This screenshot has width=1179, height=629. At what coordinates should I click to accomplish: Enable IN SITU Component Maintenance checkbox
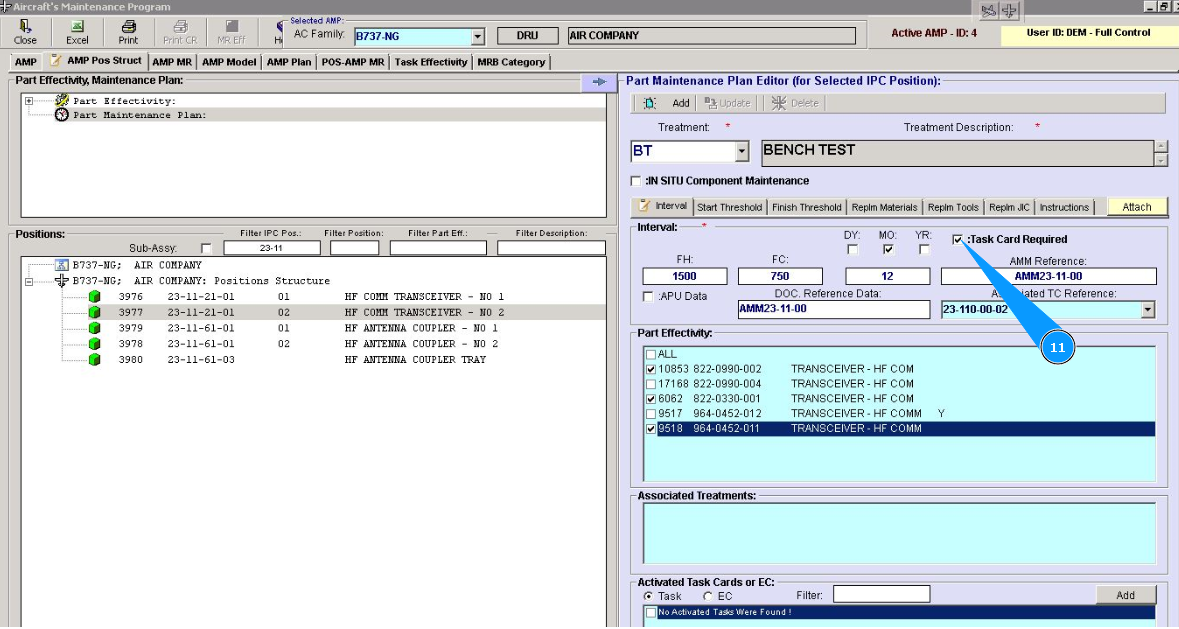[x=636, y=181]
